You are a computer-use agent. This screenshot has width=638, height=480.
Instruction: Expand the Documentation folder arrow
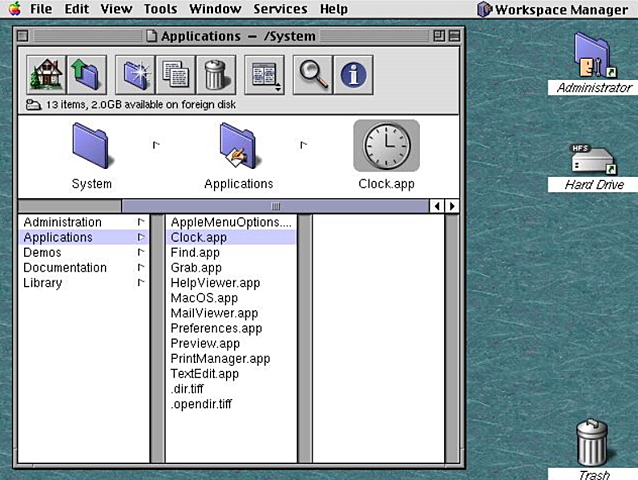(x=141, y=267)
